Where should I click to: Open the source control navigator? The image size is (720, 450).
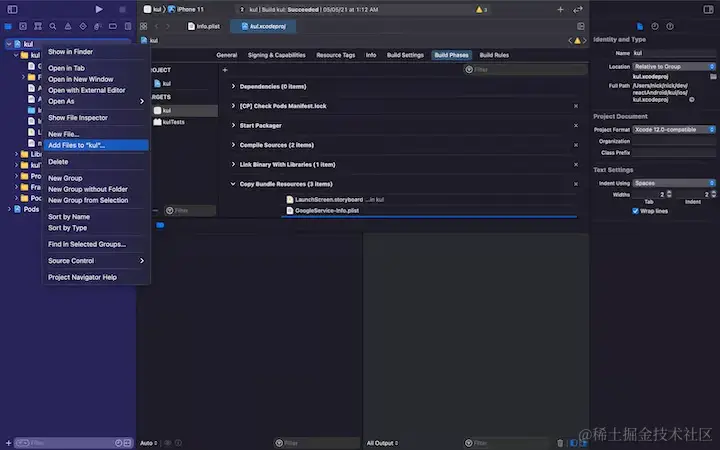23,27
